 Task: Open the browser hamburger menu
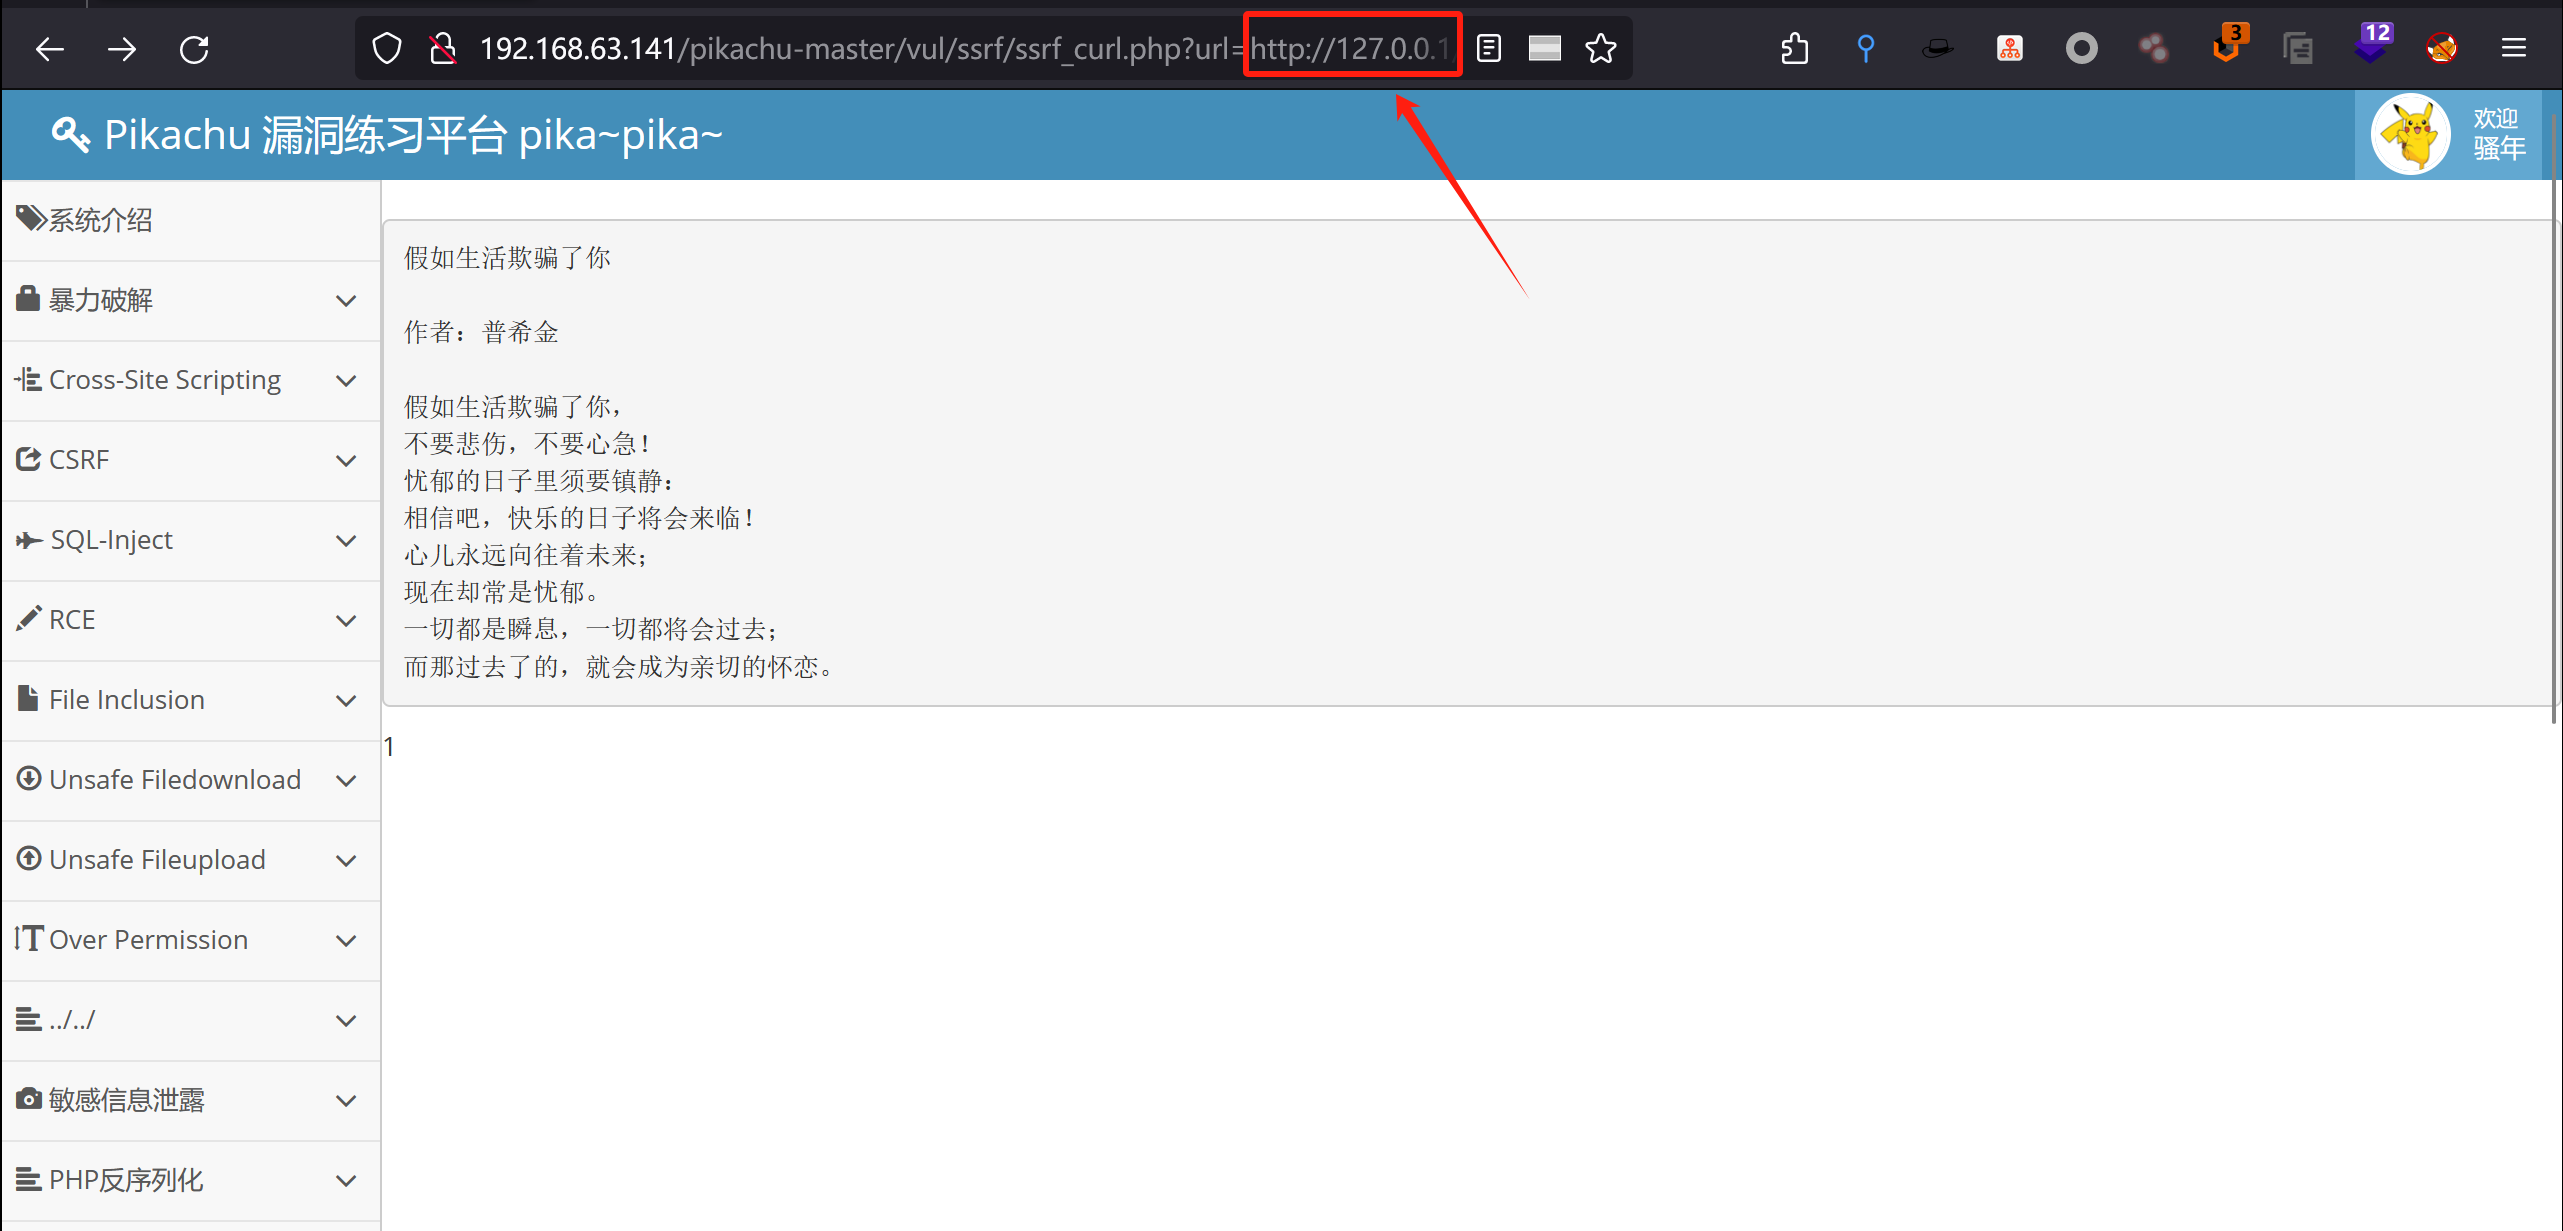(x=2514, y=48)
